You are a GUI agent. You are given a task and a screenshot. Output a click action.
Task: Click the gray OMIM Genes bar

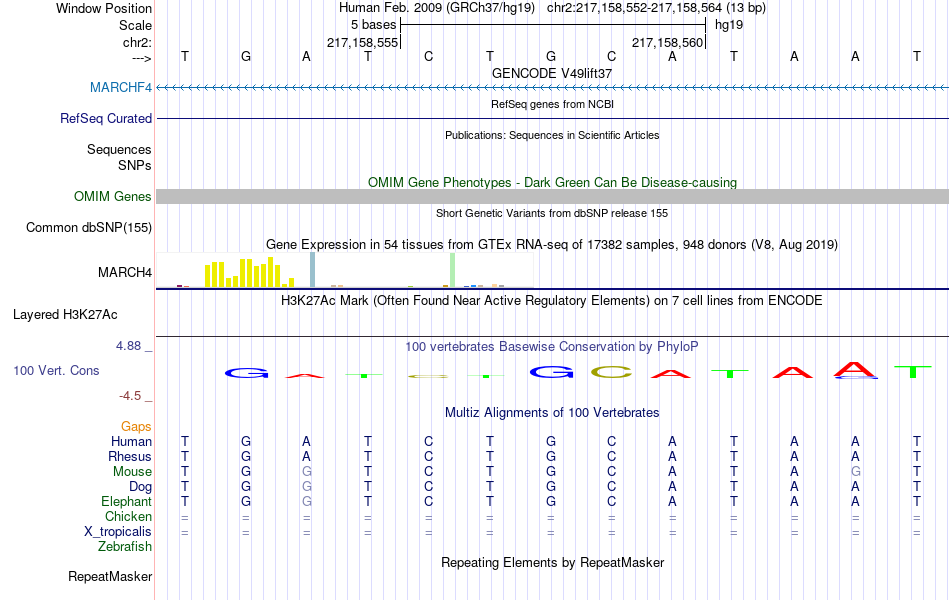click(x=553, y=196)
